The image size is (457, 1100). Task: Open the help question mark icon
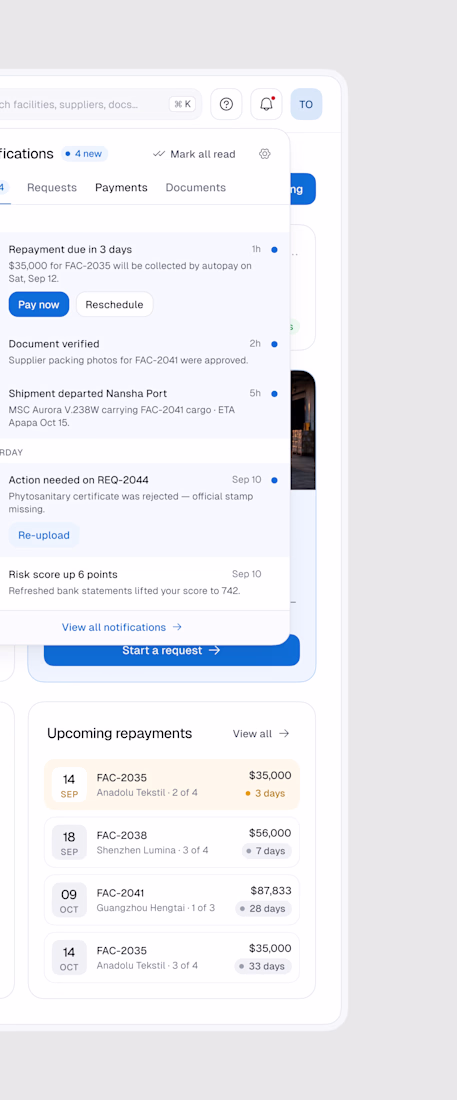tap(226, 105)
